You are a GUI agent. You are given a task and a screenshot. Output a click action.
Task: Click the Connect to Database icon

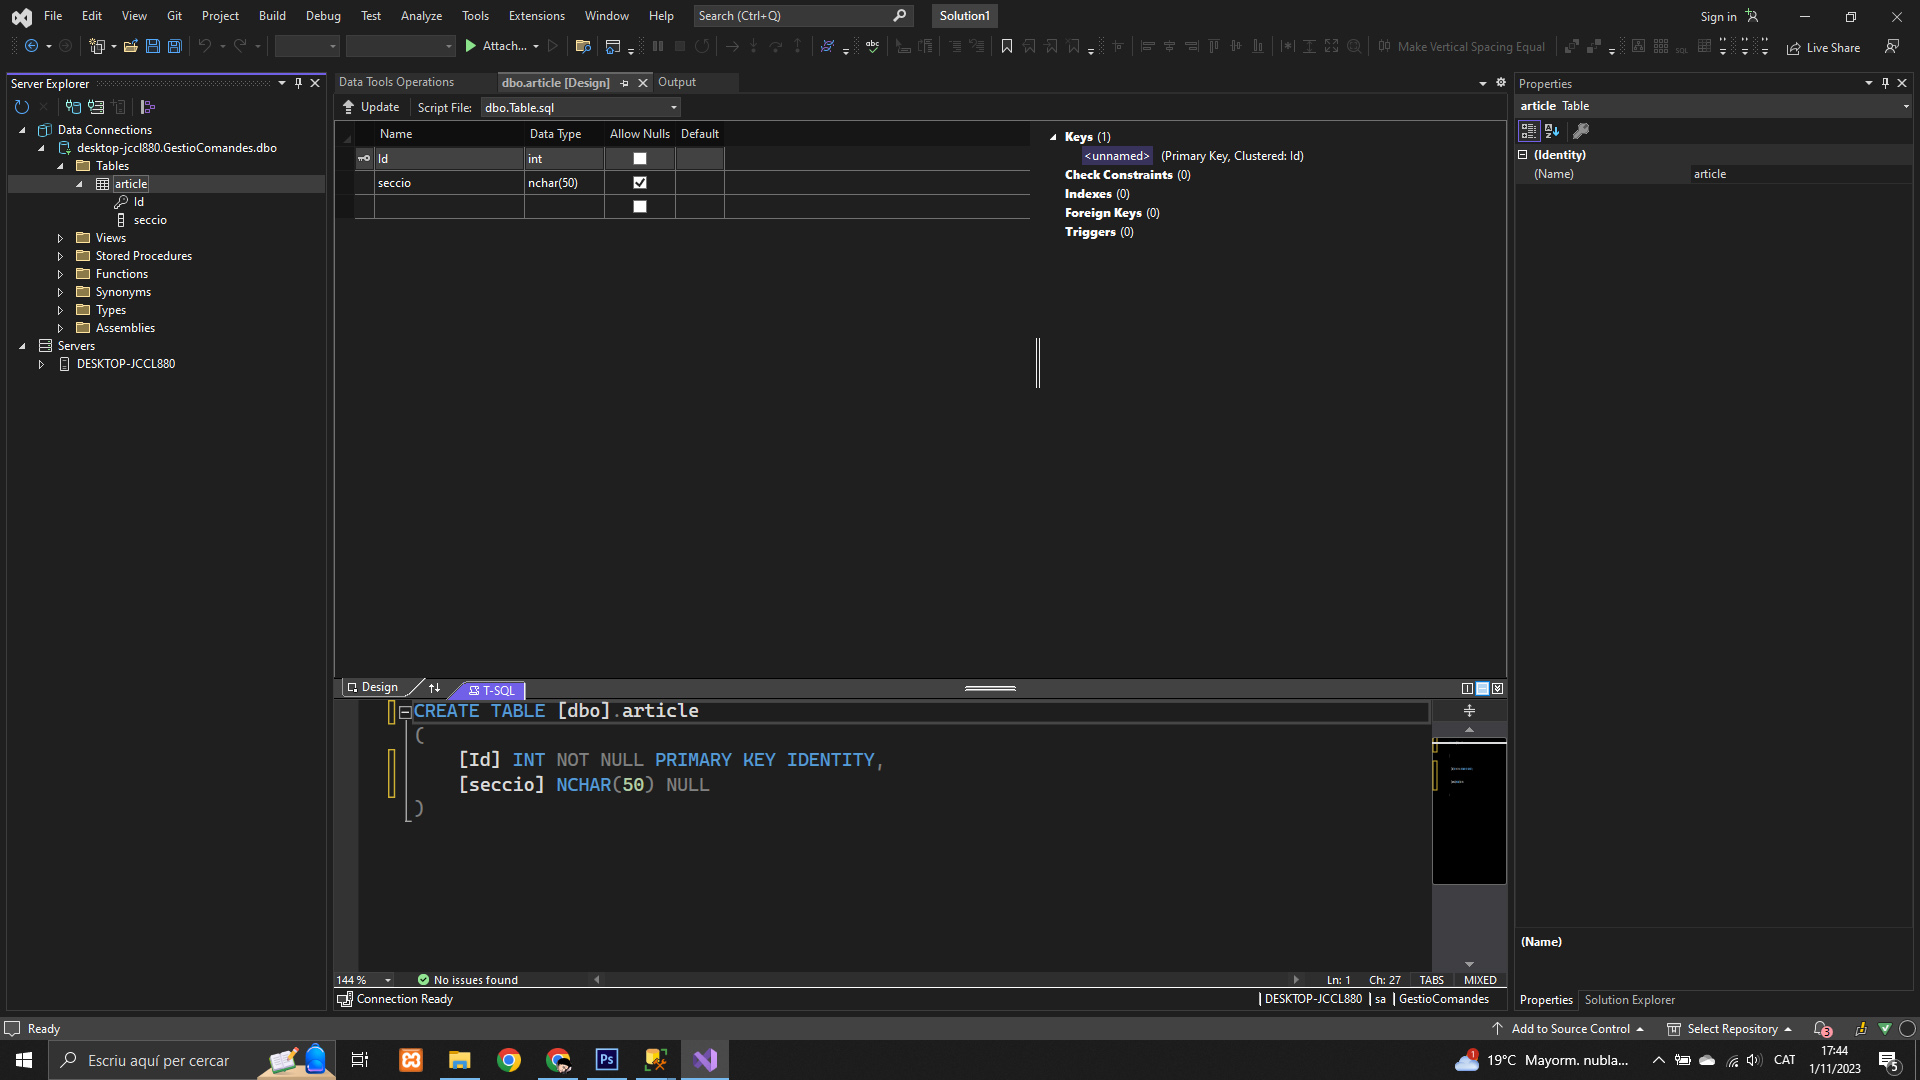pyautogui.click(x=73, y=107)
